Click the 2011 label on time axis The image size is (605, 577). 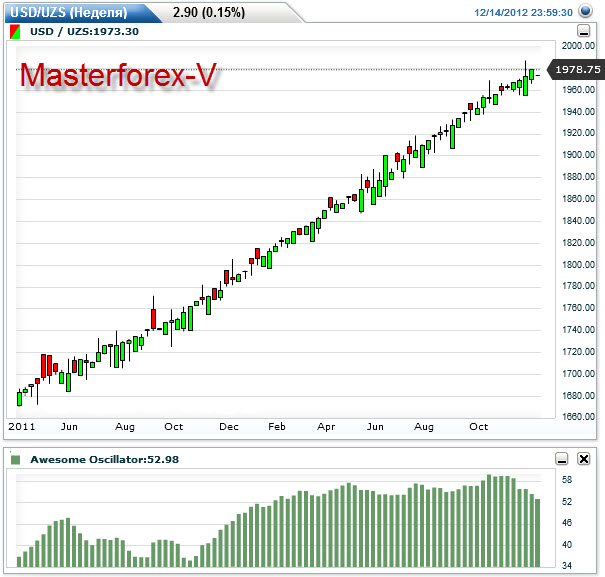(22, 427)
